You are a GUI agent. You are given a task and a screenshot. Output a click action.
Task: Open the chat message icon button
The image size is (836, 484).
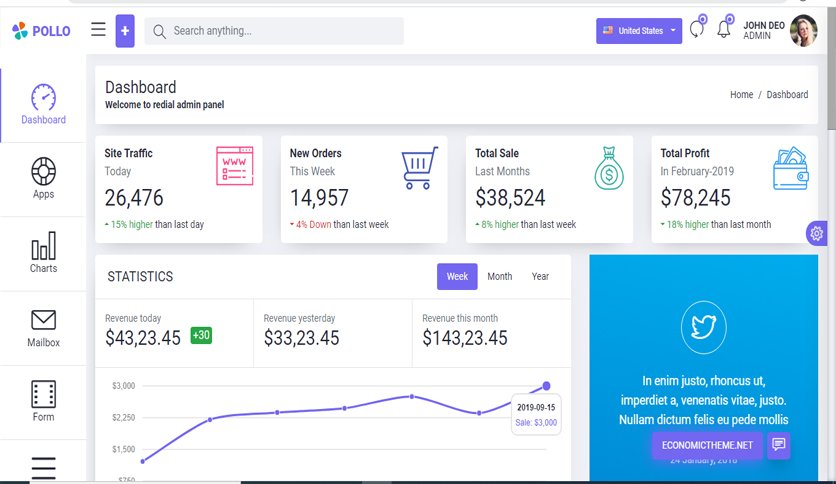tap(778, 445)
